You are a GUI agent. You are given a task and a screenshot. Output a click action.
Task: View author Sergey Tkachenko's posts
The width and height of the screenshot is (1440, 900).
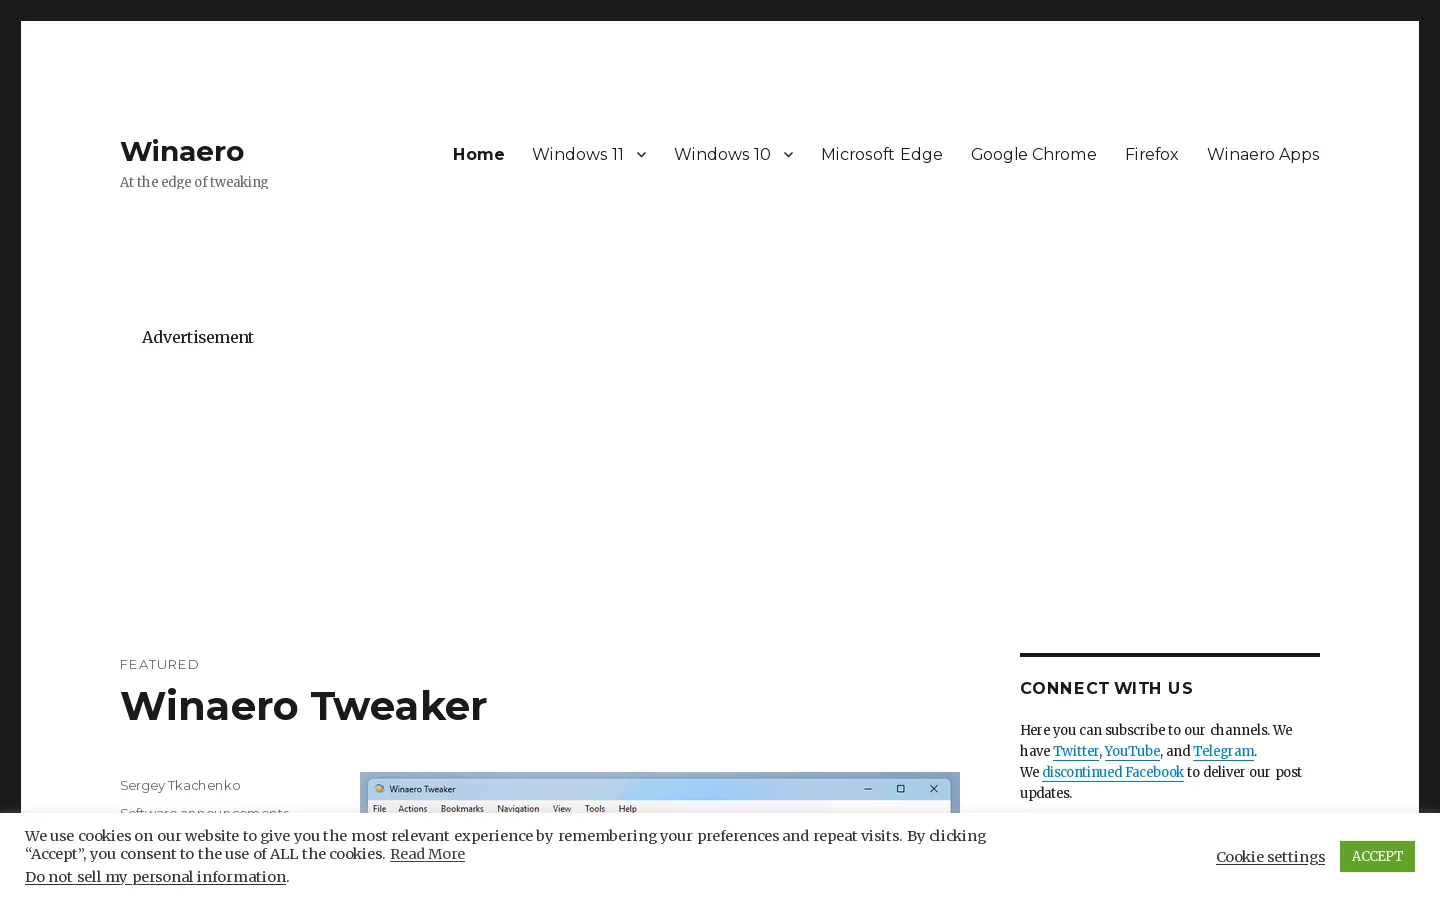(x=180, y=785)
